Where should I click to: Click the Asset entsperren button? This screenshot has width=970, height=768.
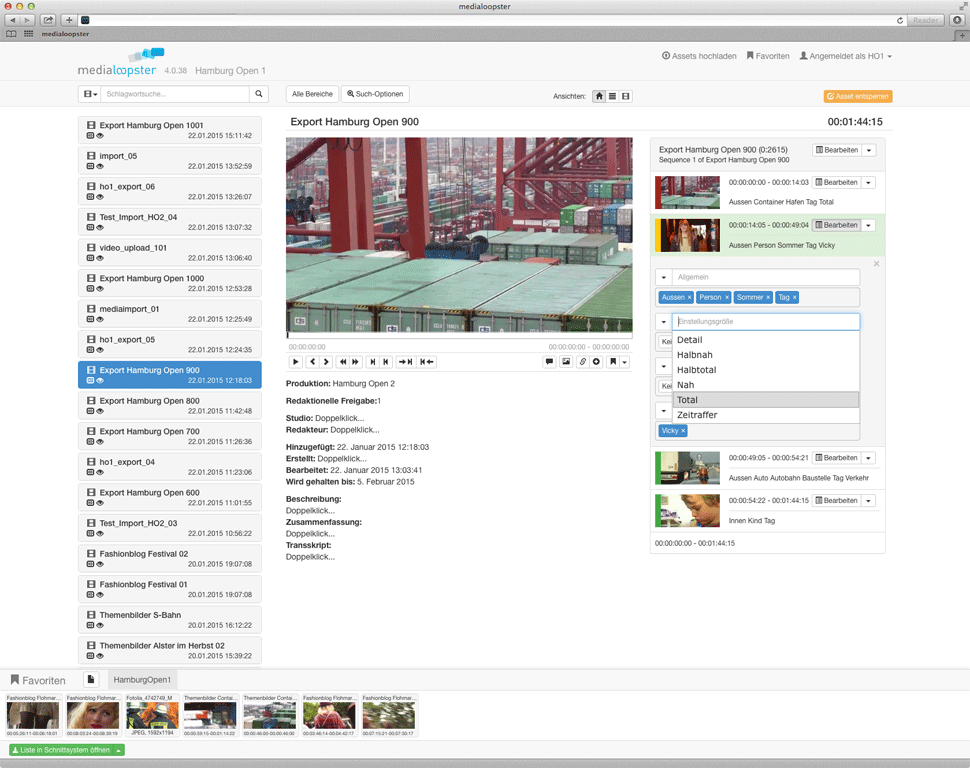[x=857, y=97]
